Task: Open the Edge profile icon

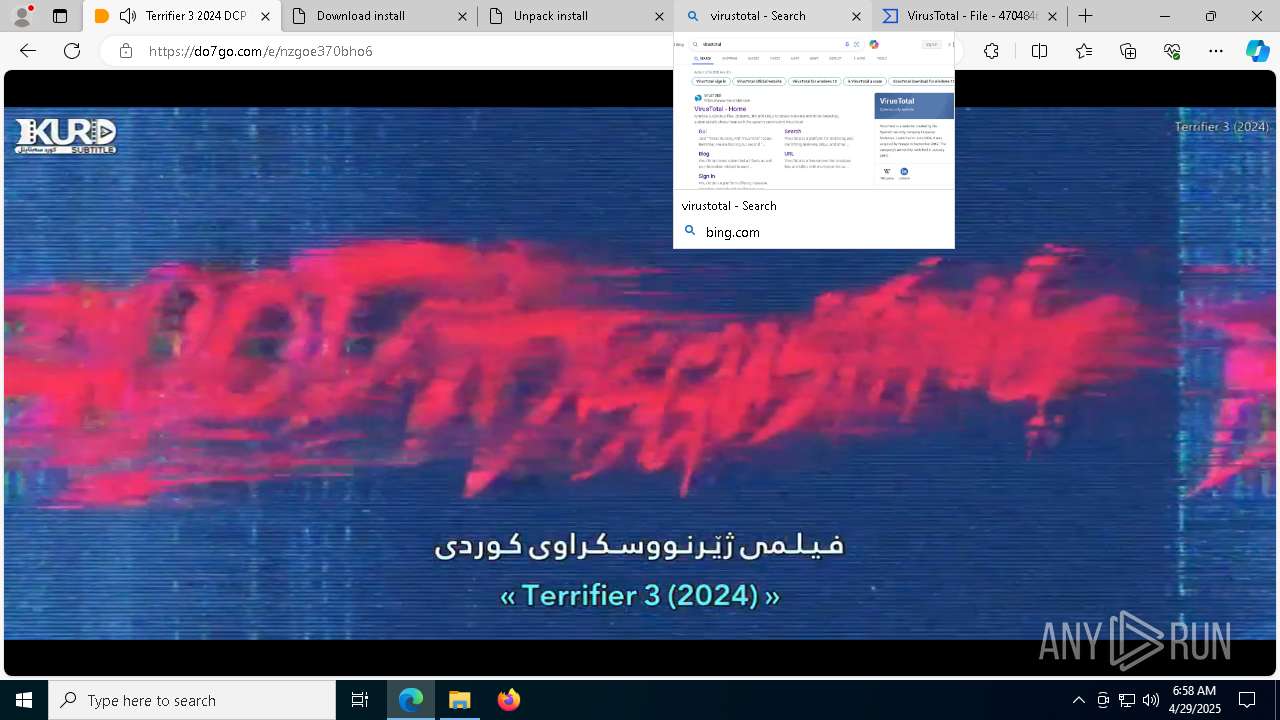Action: 22,16
